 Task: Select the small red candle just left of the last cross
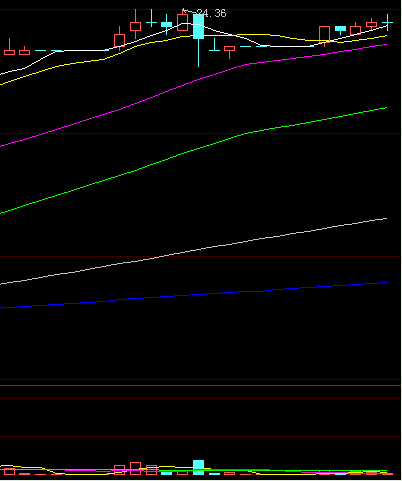[x=371, y=24]
